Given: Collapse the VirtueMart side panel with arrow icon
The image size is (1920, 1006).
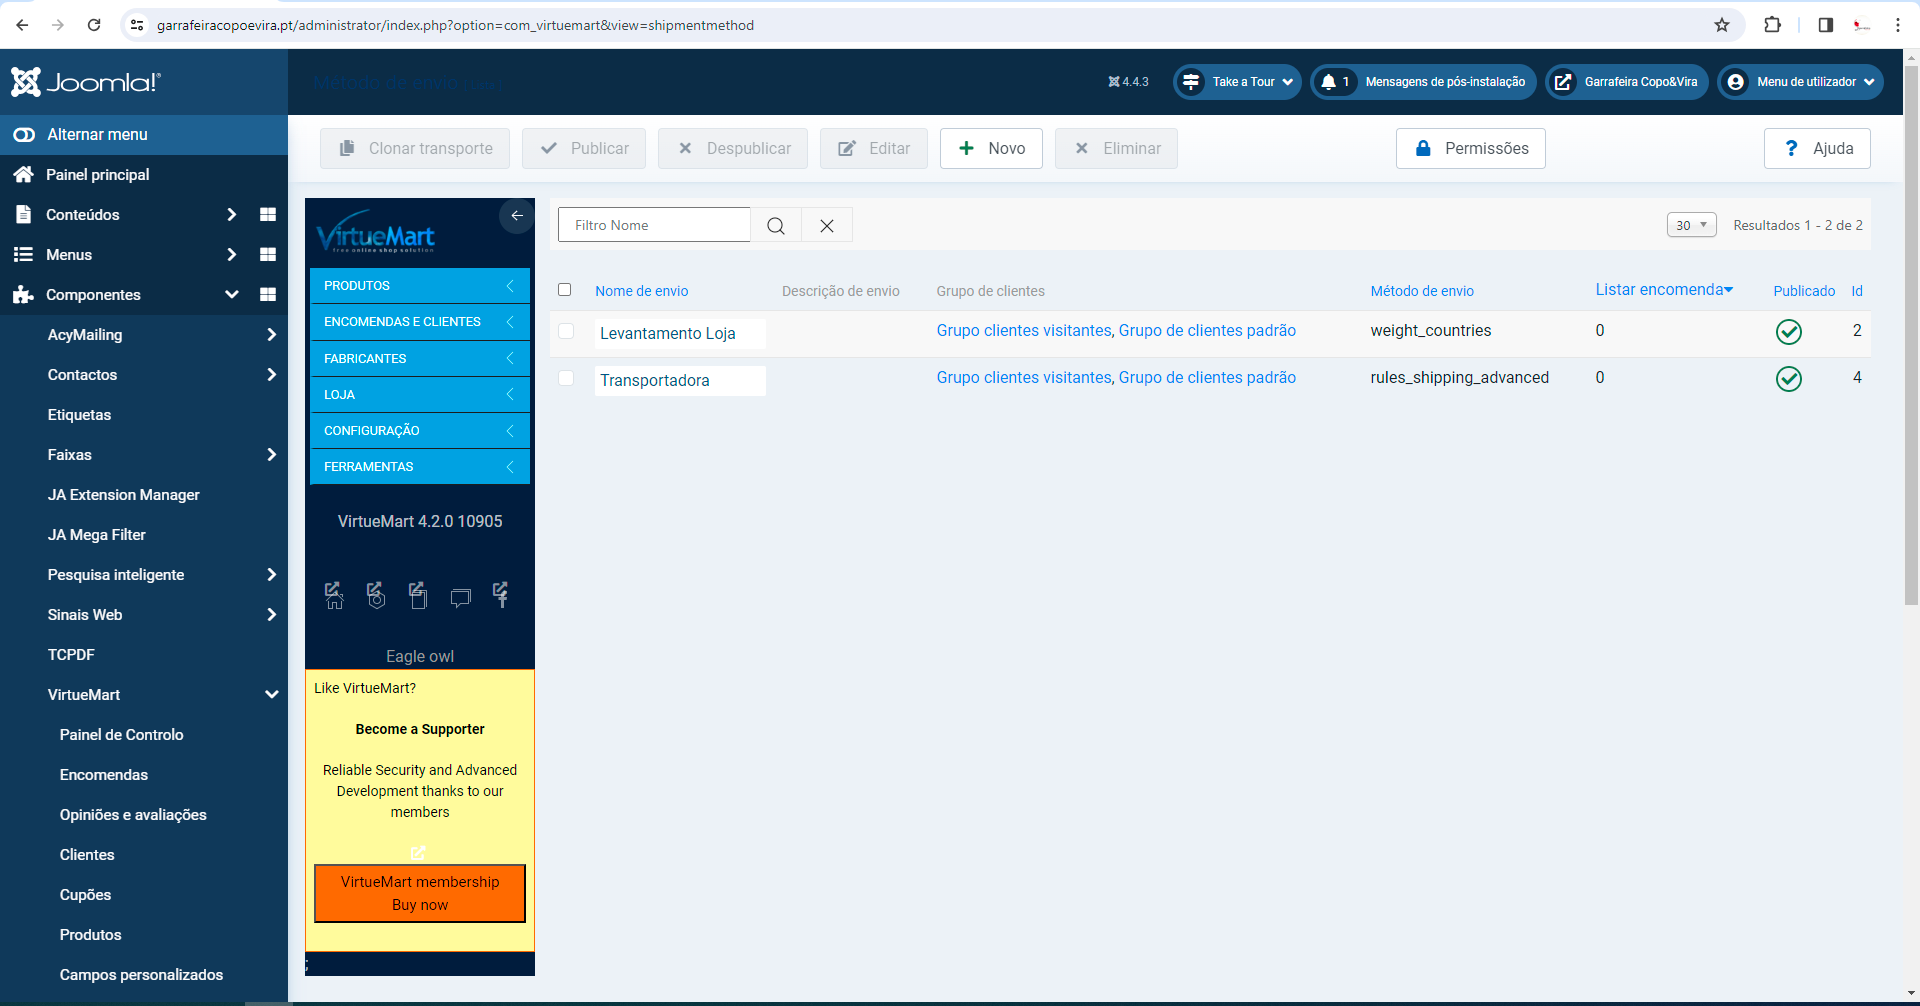Looking at the screenshot, I should pos(517,216).
